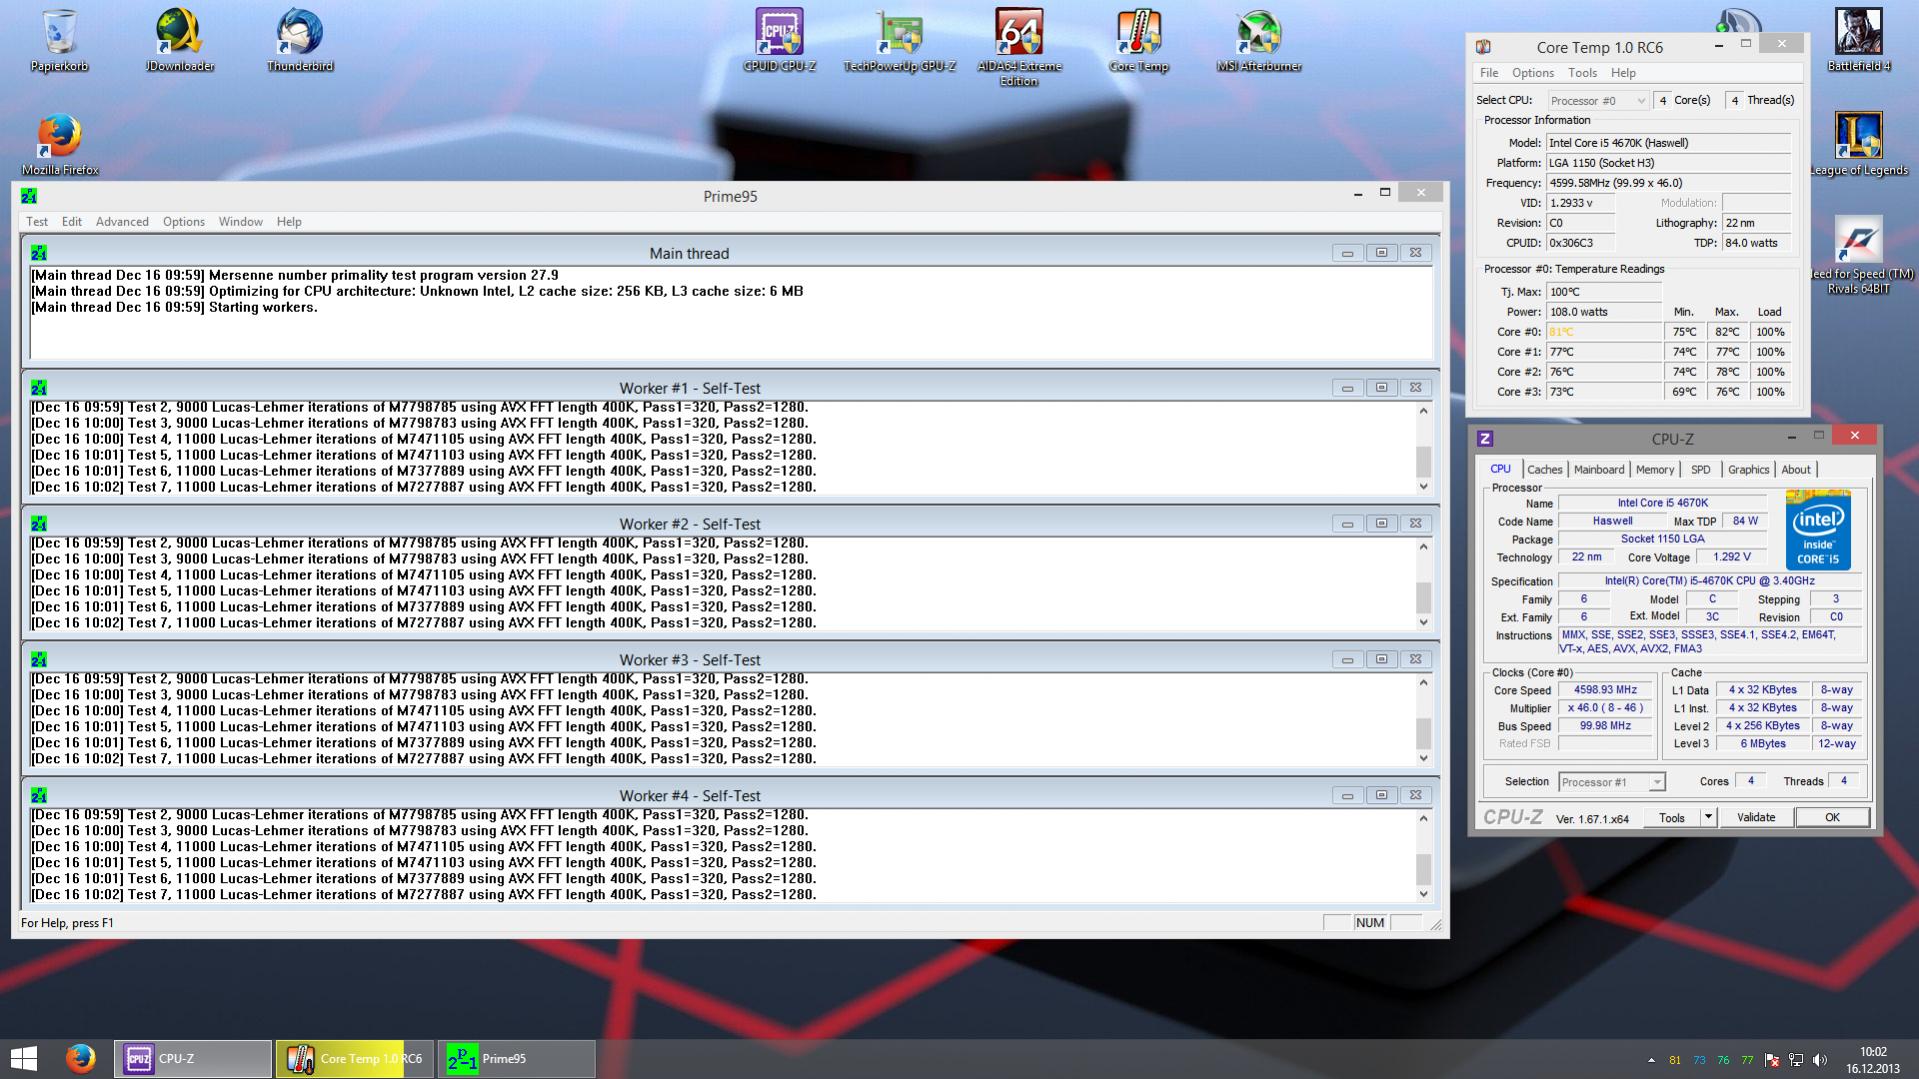Show hidden system tray icons
Screen dimensions: 1919x1079
1651,1060
